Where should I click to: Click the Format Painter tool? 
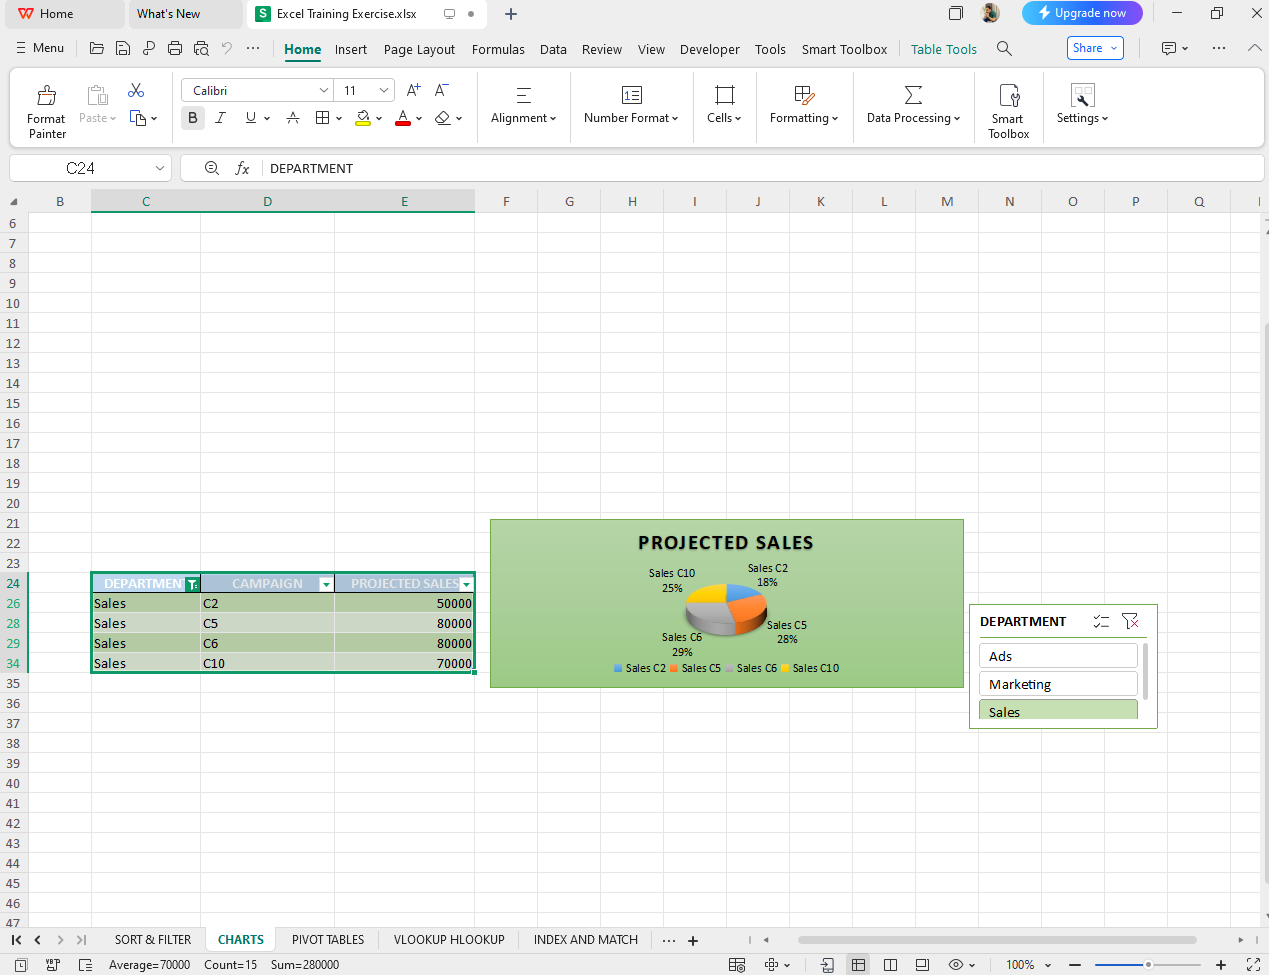[x=46, y=110]
